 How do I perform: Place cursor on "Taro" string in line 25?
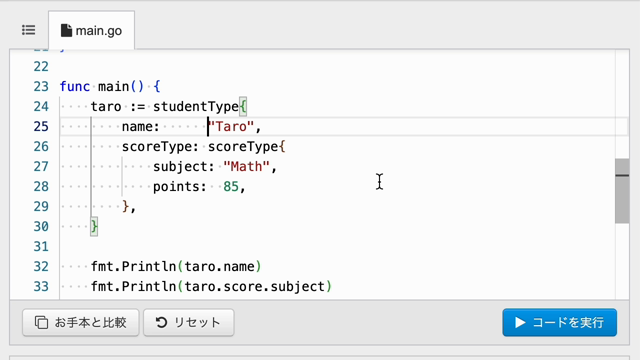231,127
